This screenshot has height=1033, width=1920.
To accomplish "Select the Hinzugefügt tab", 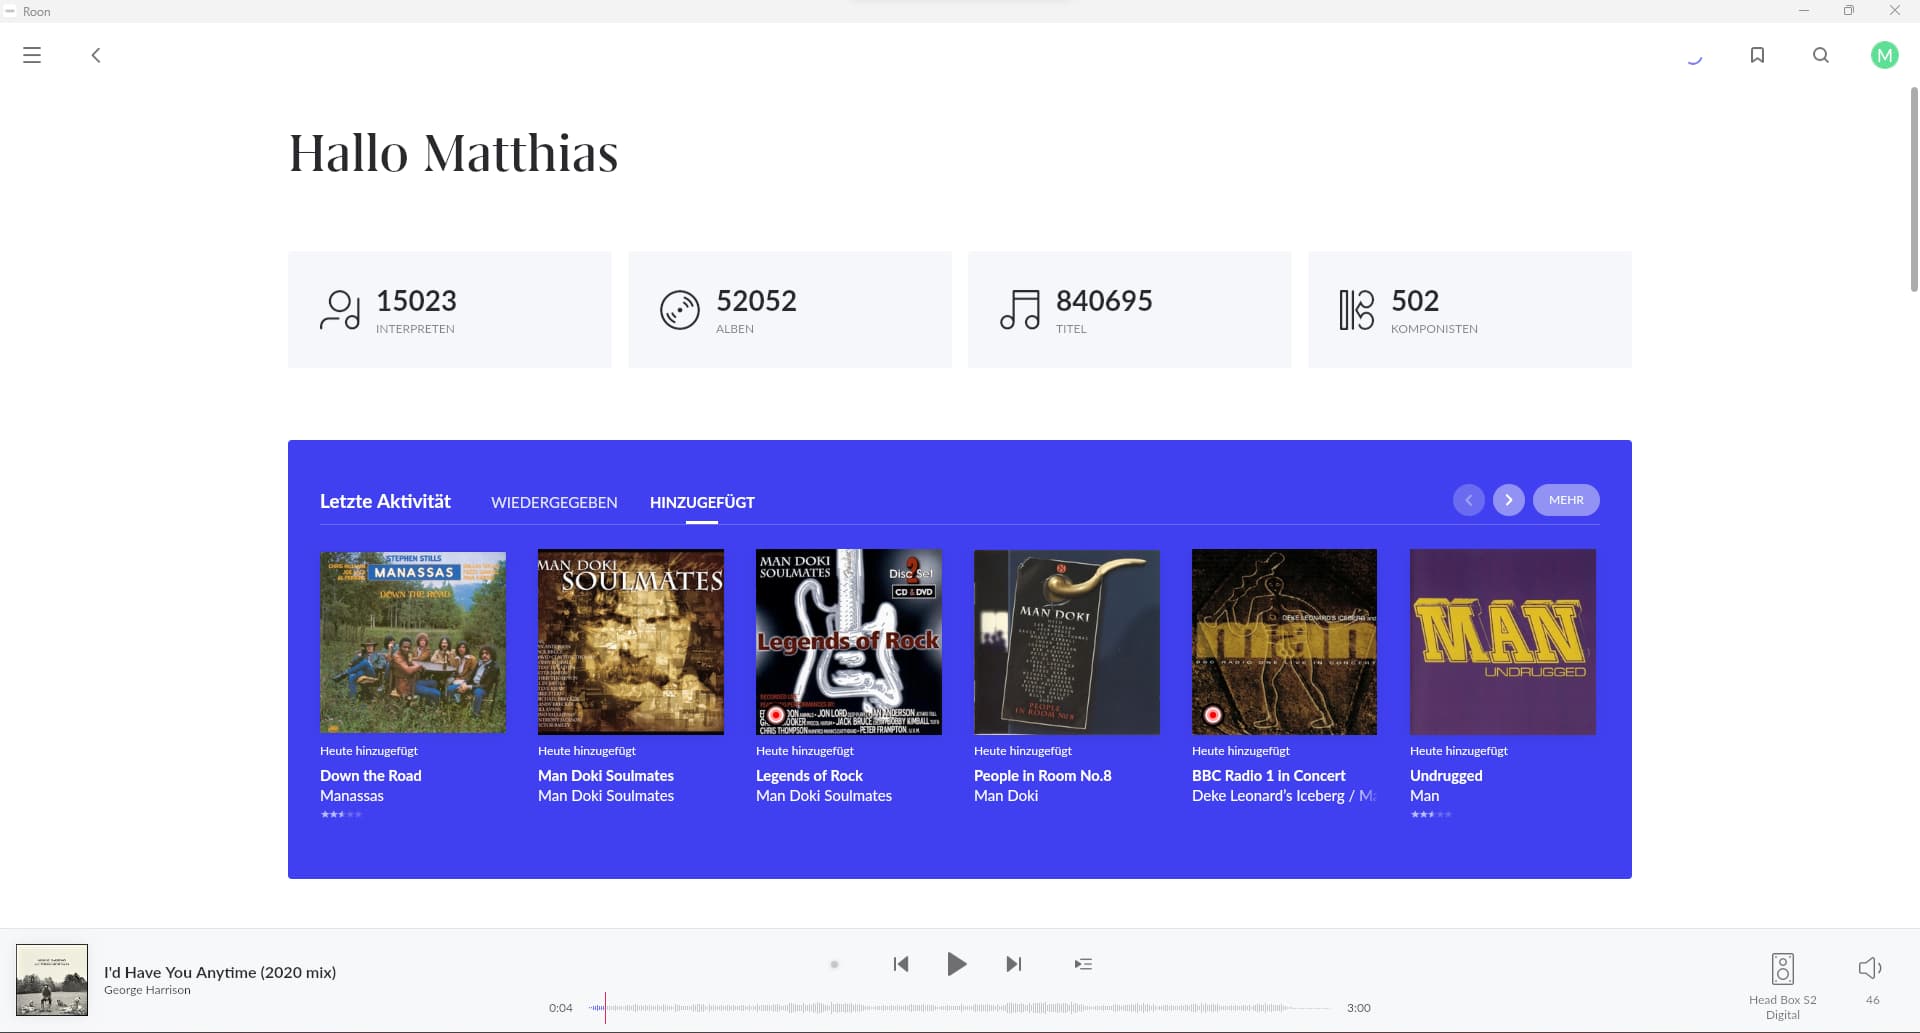I will (x=702, y=503).
